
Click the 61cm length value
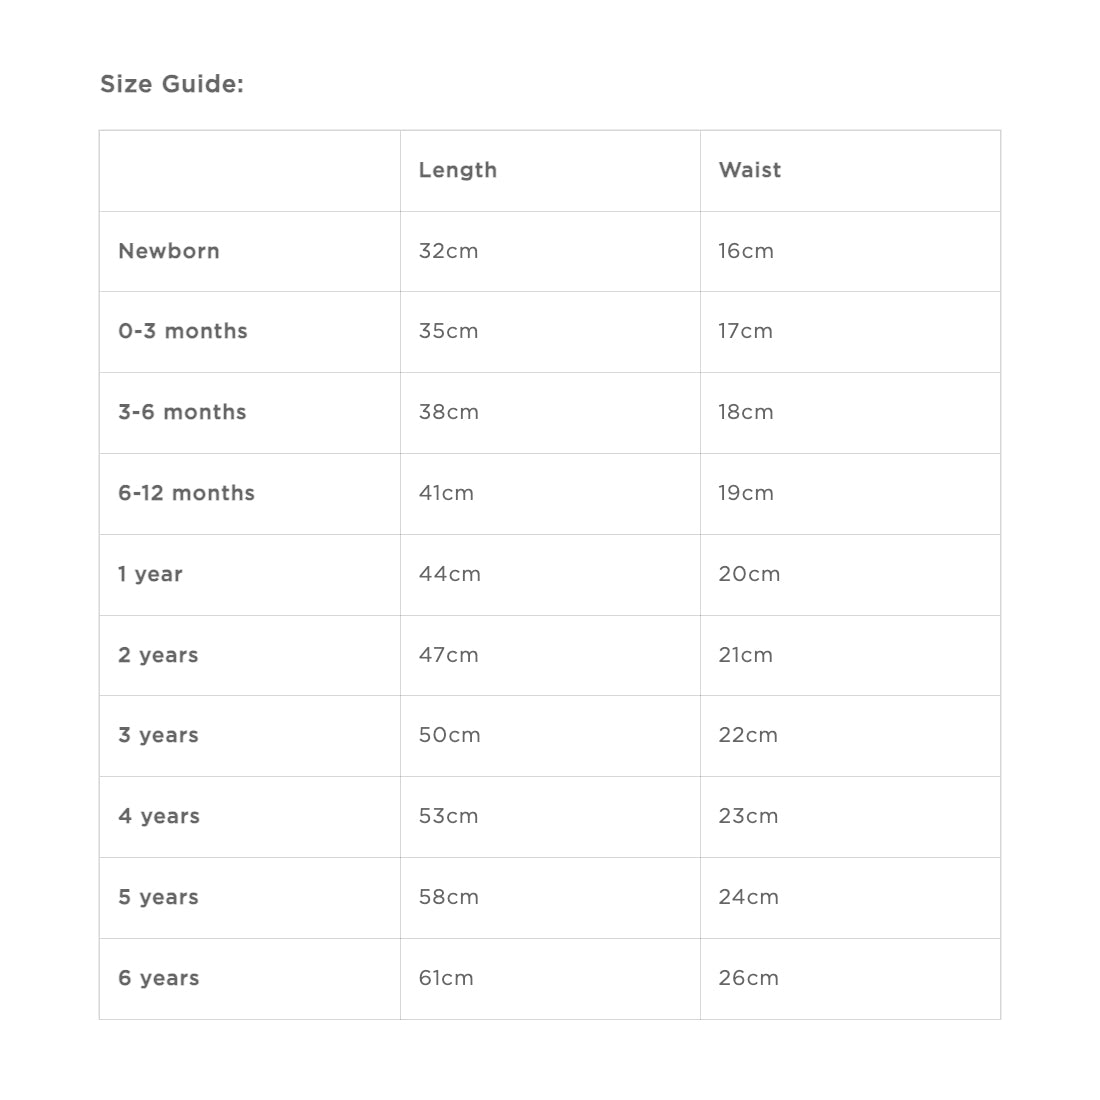click(x=446, y=979)
